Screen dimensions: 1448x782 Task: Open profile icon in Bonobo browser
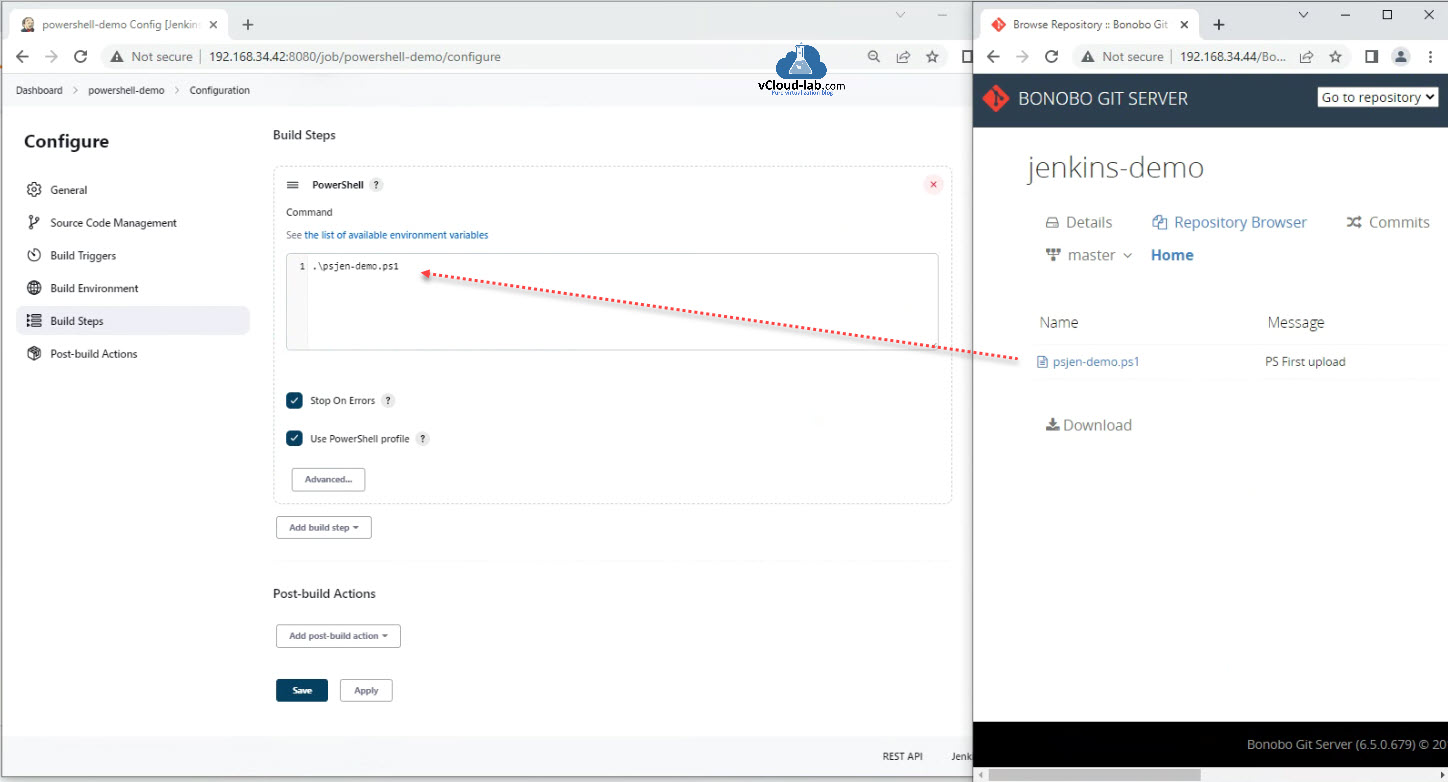click(1402, 57)
